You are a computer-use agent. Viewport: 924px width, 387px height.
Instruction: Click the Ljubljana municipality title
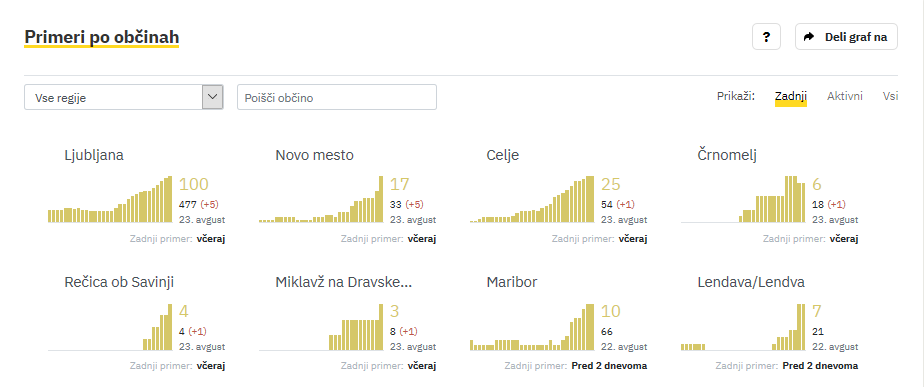point(94,155)
